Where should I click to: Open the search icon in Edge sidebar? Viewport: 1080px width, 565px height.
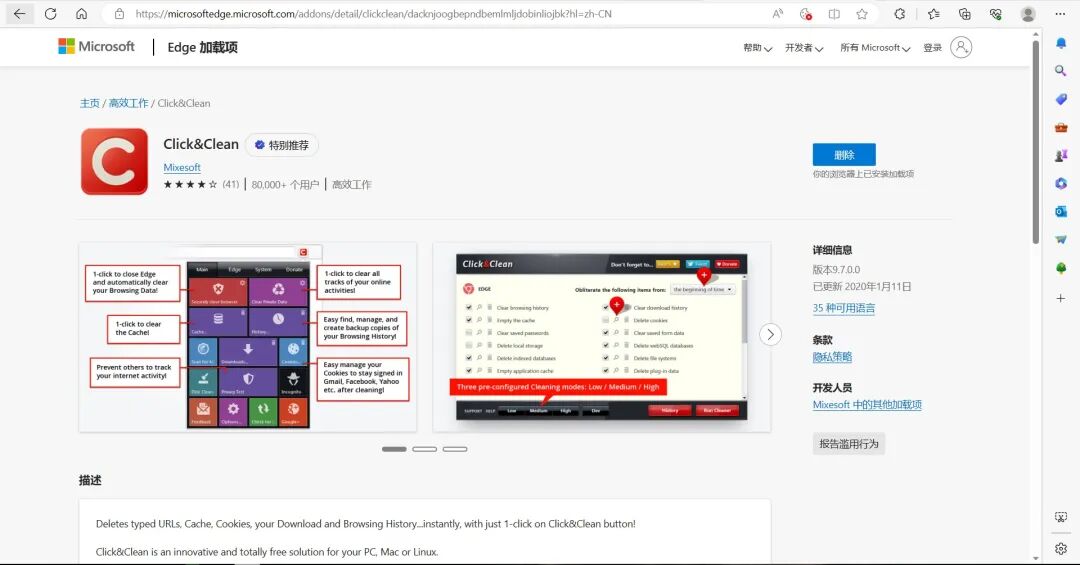tap(1061, 70)
